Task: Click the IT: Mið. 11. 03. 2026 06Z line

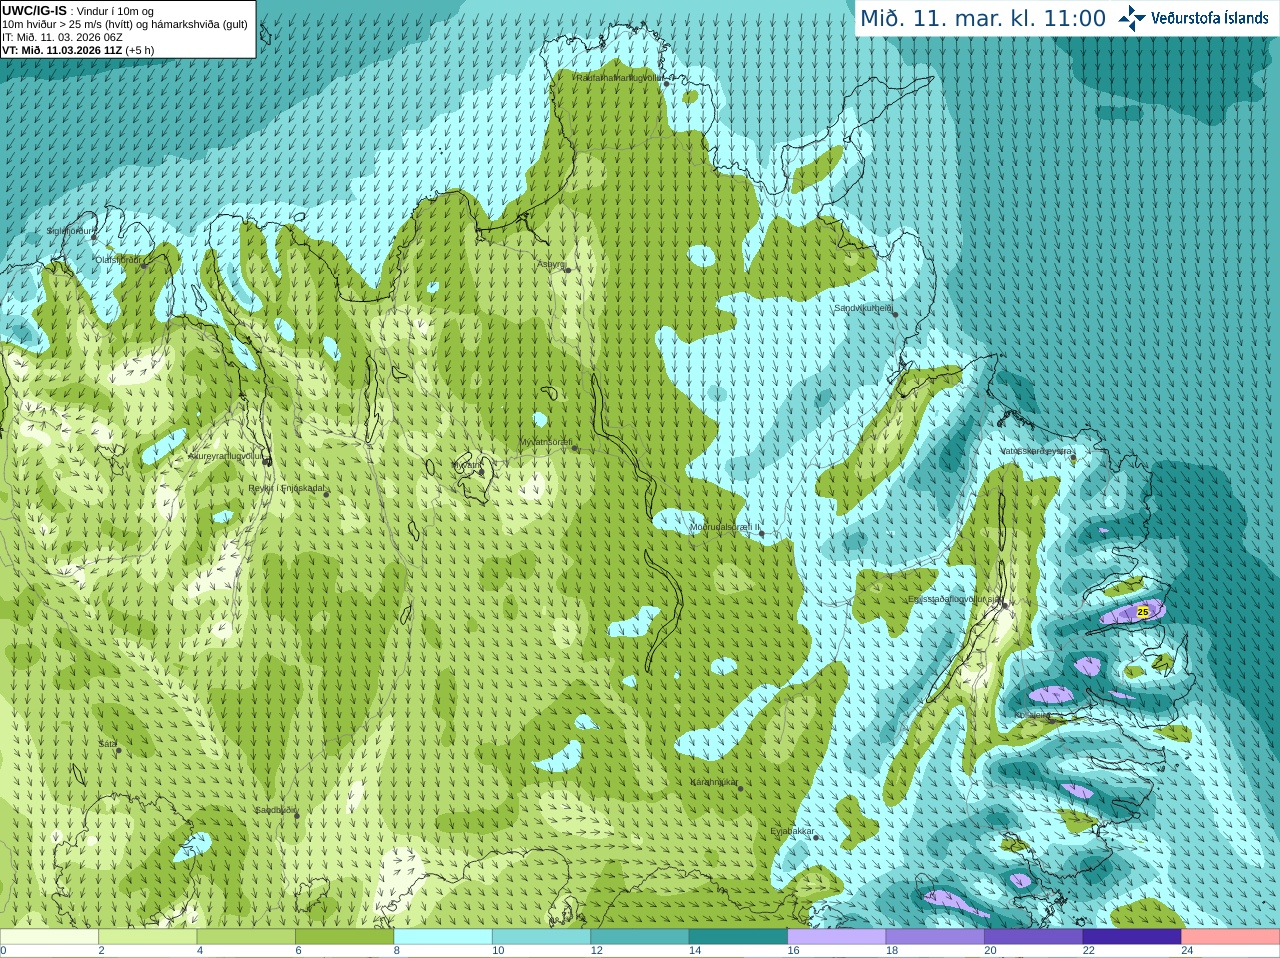Action: 62,37
